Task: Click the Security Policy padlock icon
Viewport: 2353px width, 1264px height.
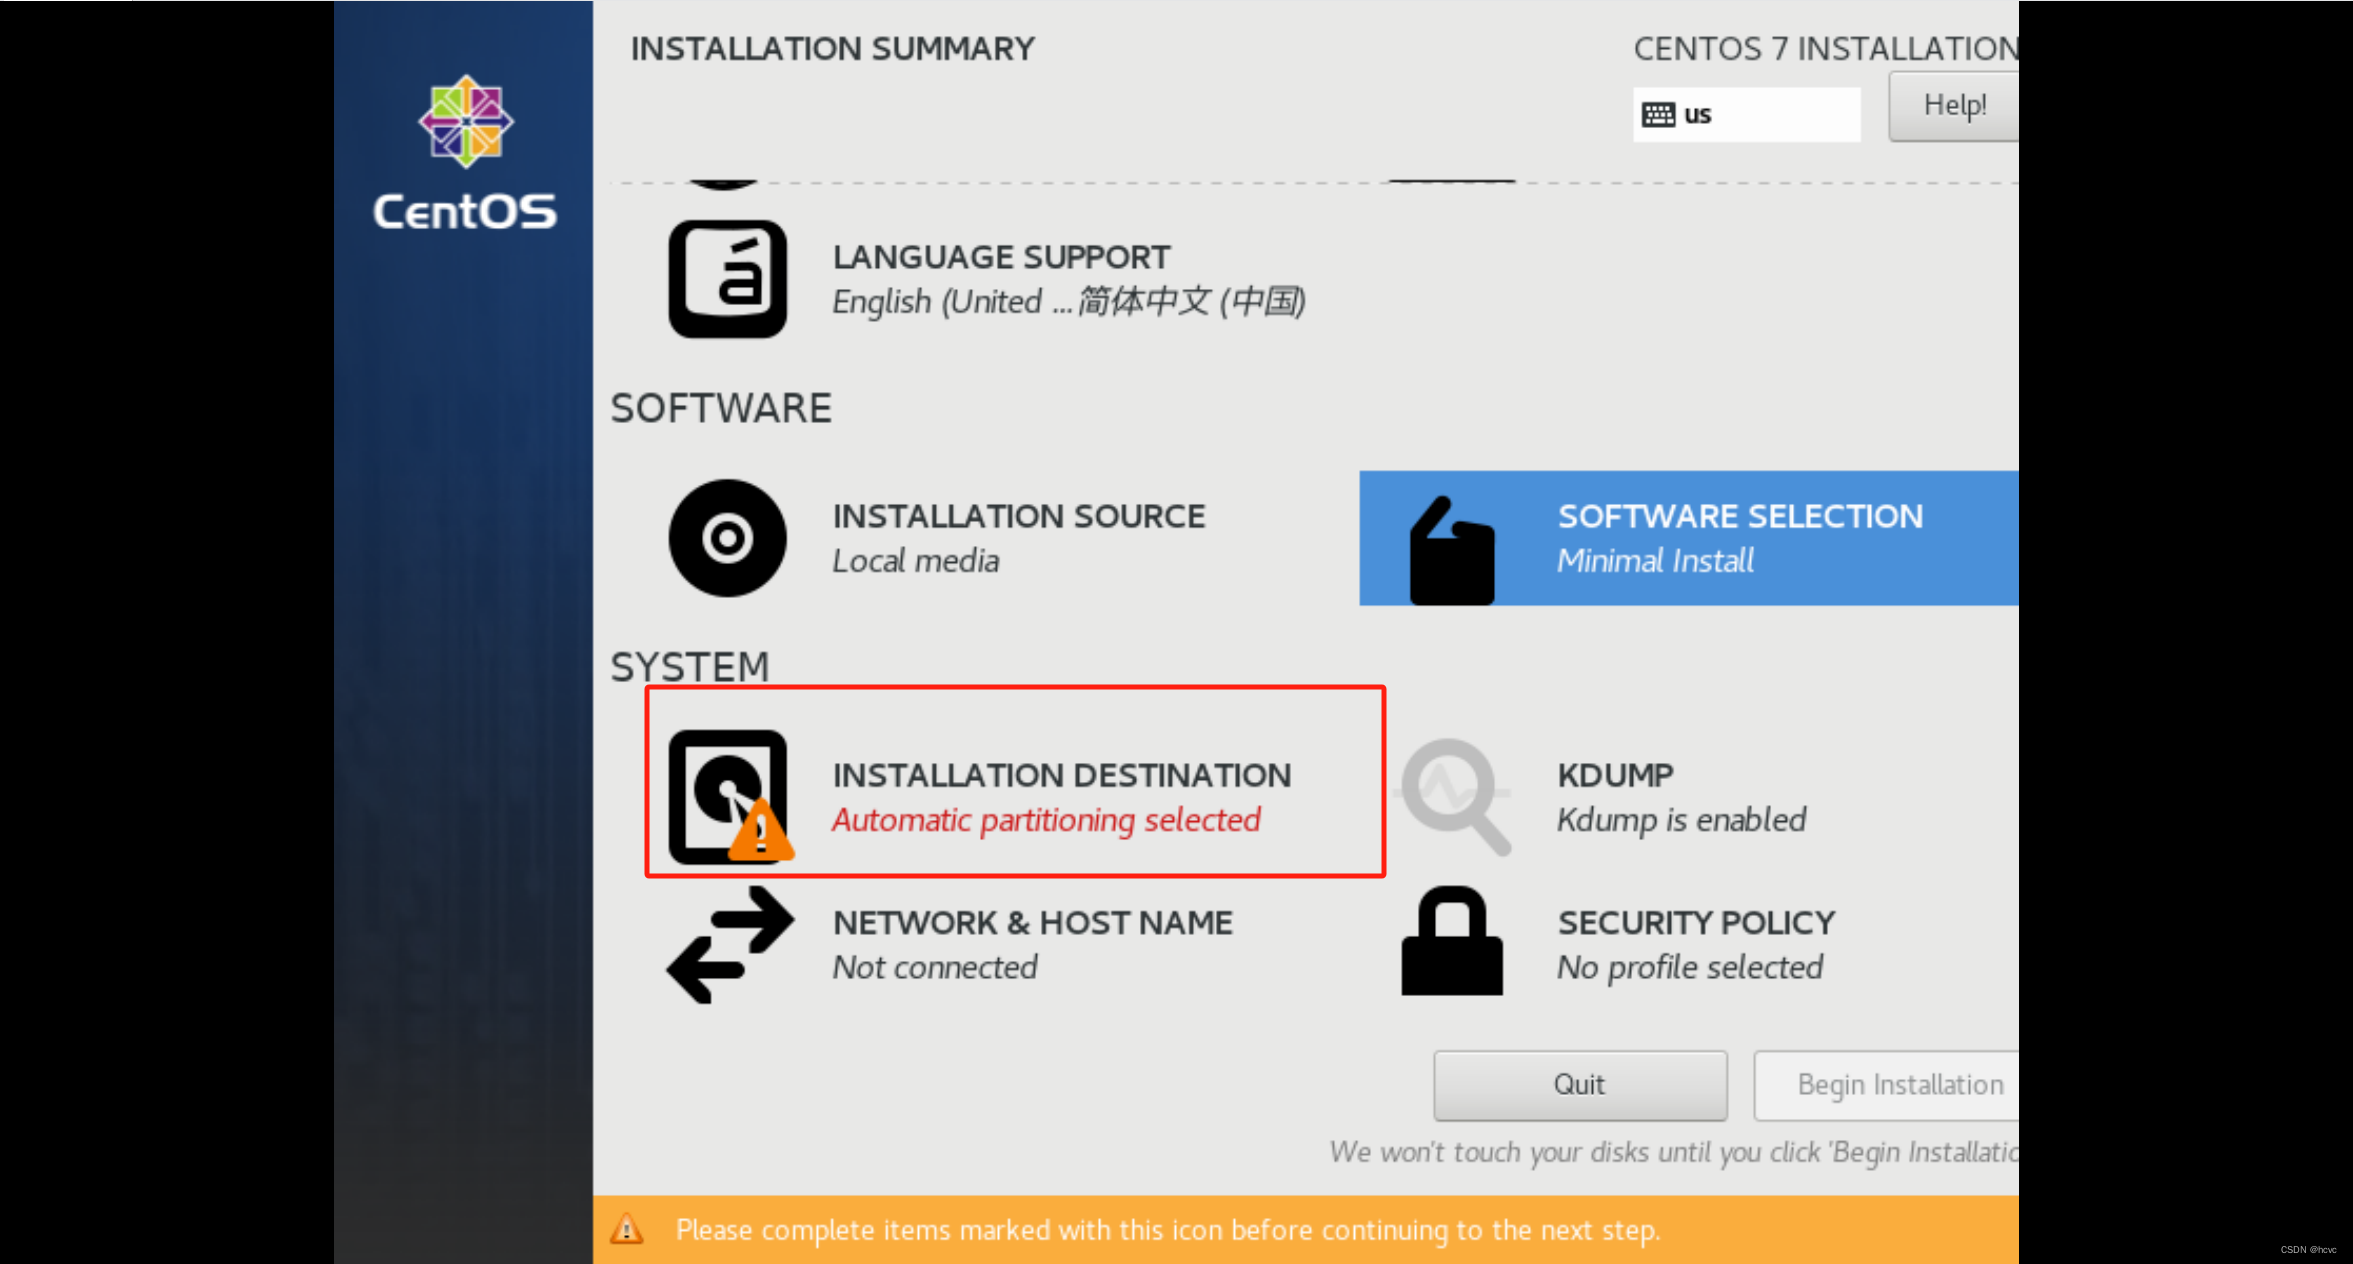Action: coord(1451,940)
